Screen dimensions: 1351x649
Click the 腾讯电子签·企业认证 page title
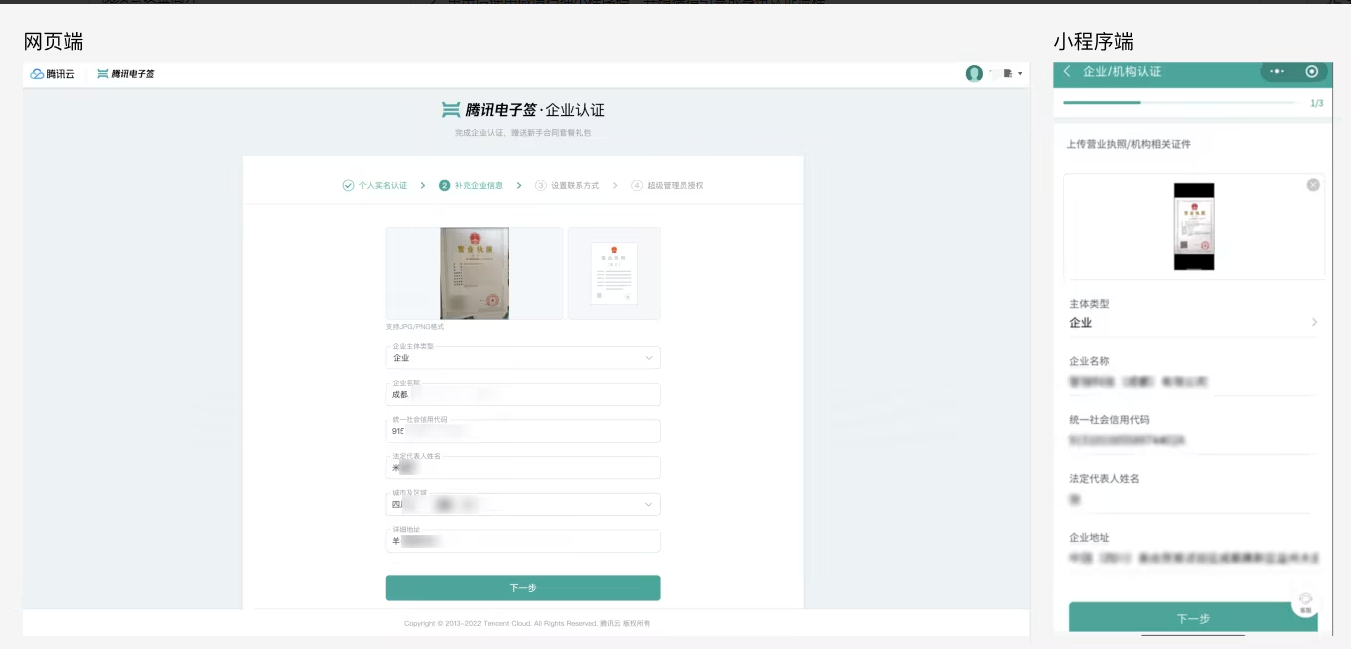pos(523,110)
